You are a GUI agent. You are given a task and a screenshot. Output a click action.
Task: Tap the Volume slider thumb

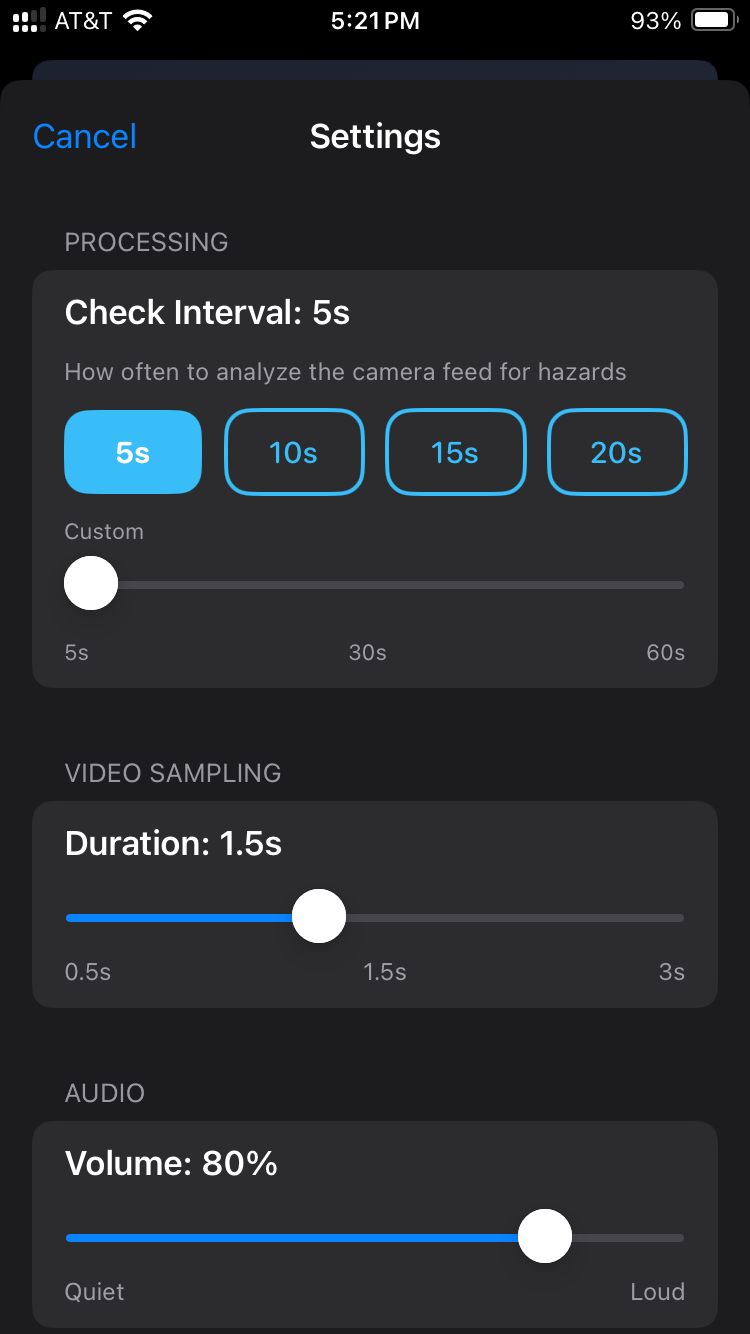point(545,1236)
